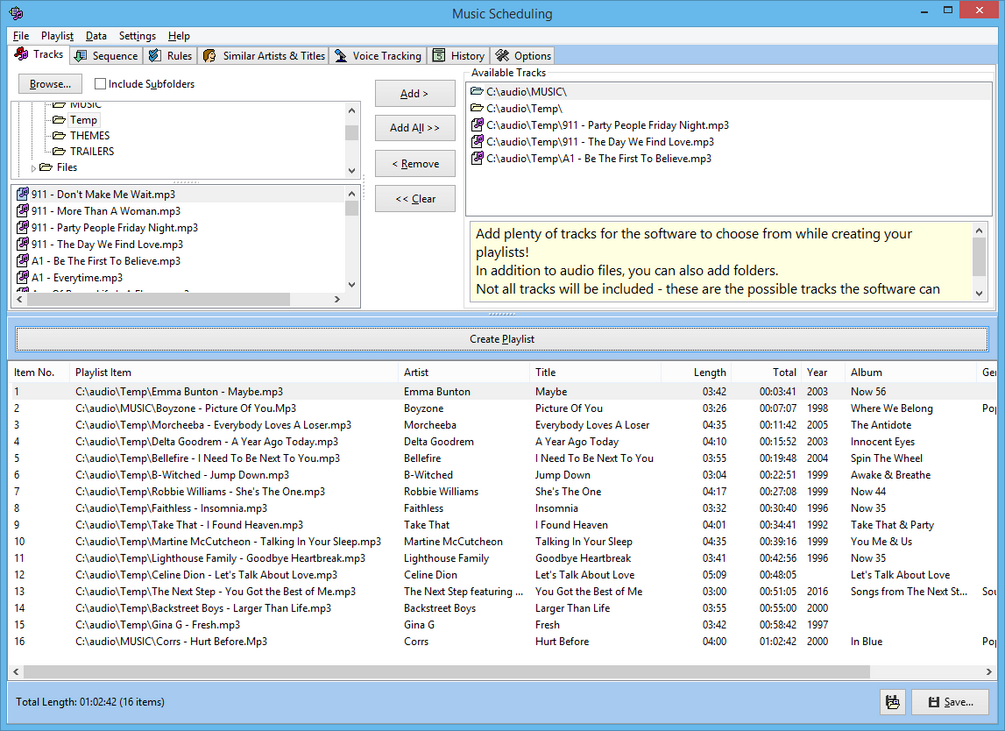Click the < Remove button
1005x731 pixels.
[415, 164]
